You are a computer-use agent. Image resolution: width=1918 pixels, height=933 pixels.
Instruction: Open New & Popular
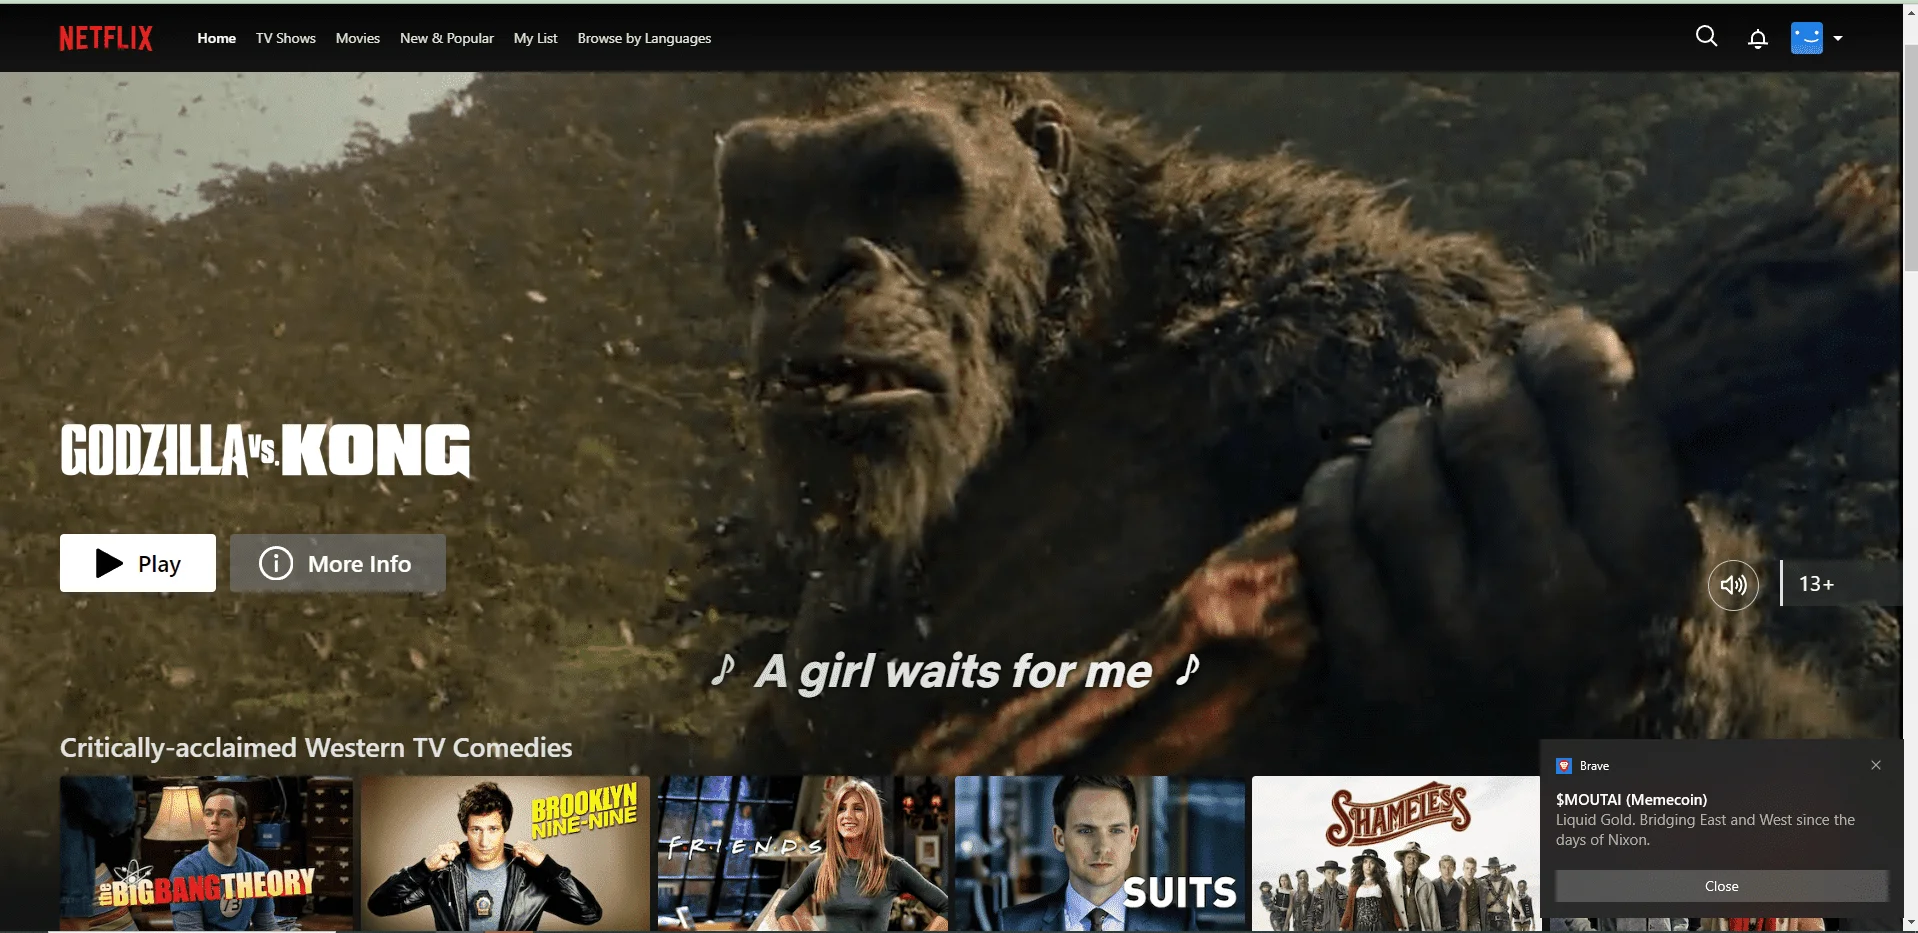(x=447, y=38)
